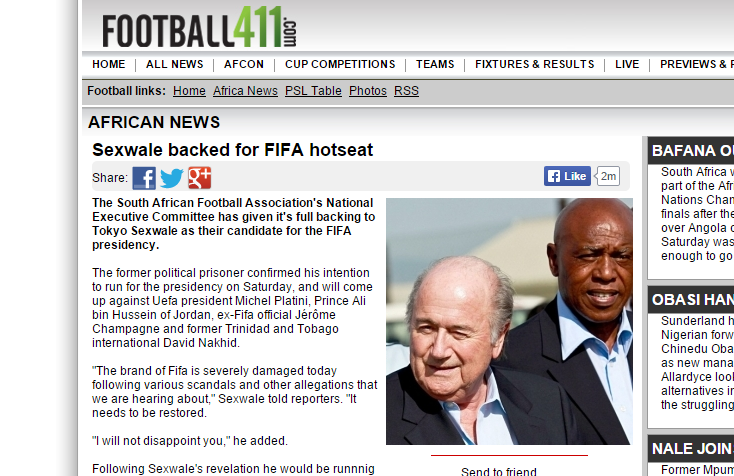Open the RSS feed link

(x=406, y=91)
